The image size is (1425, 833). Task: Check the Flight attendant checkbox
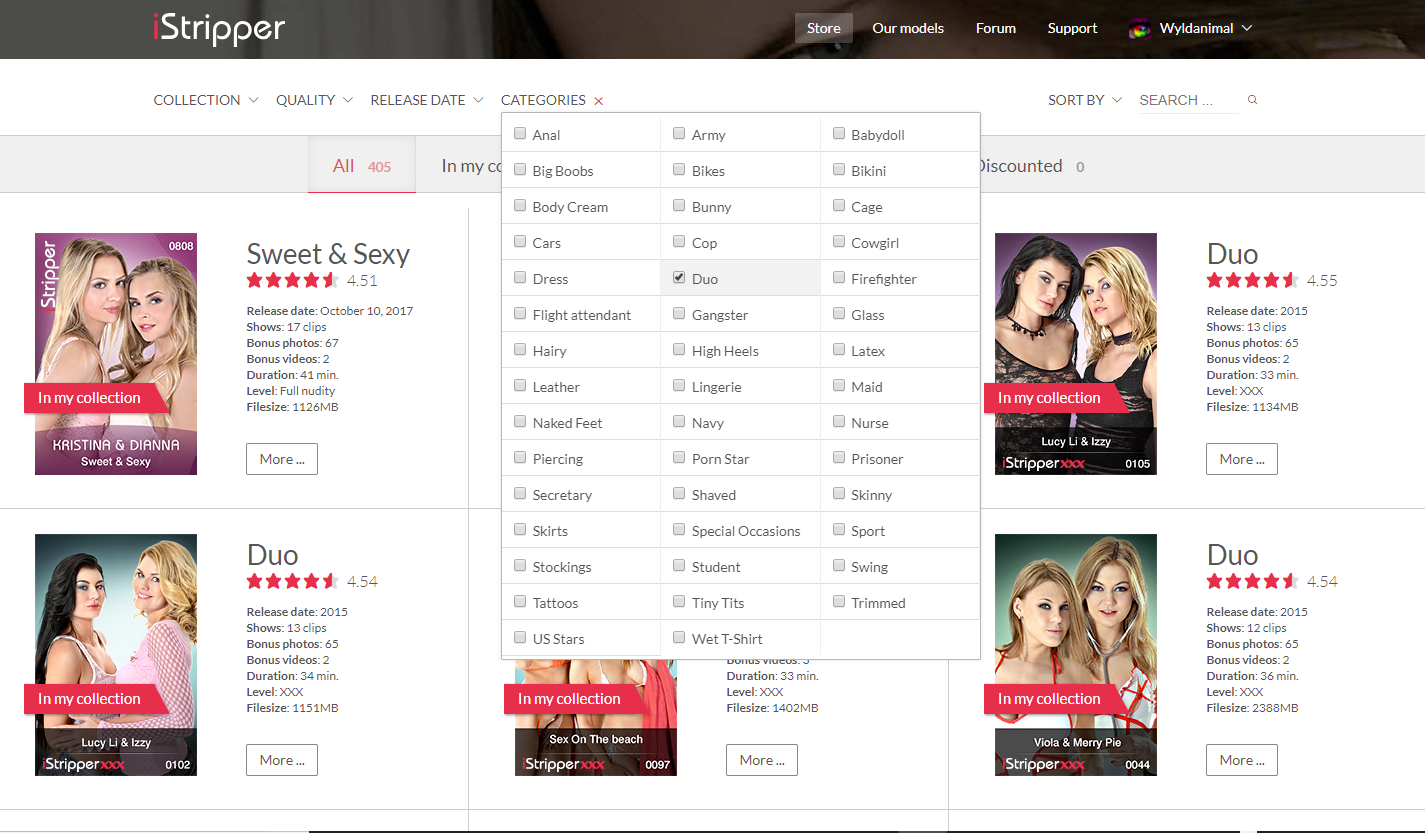tap(520, 313)
